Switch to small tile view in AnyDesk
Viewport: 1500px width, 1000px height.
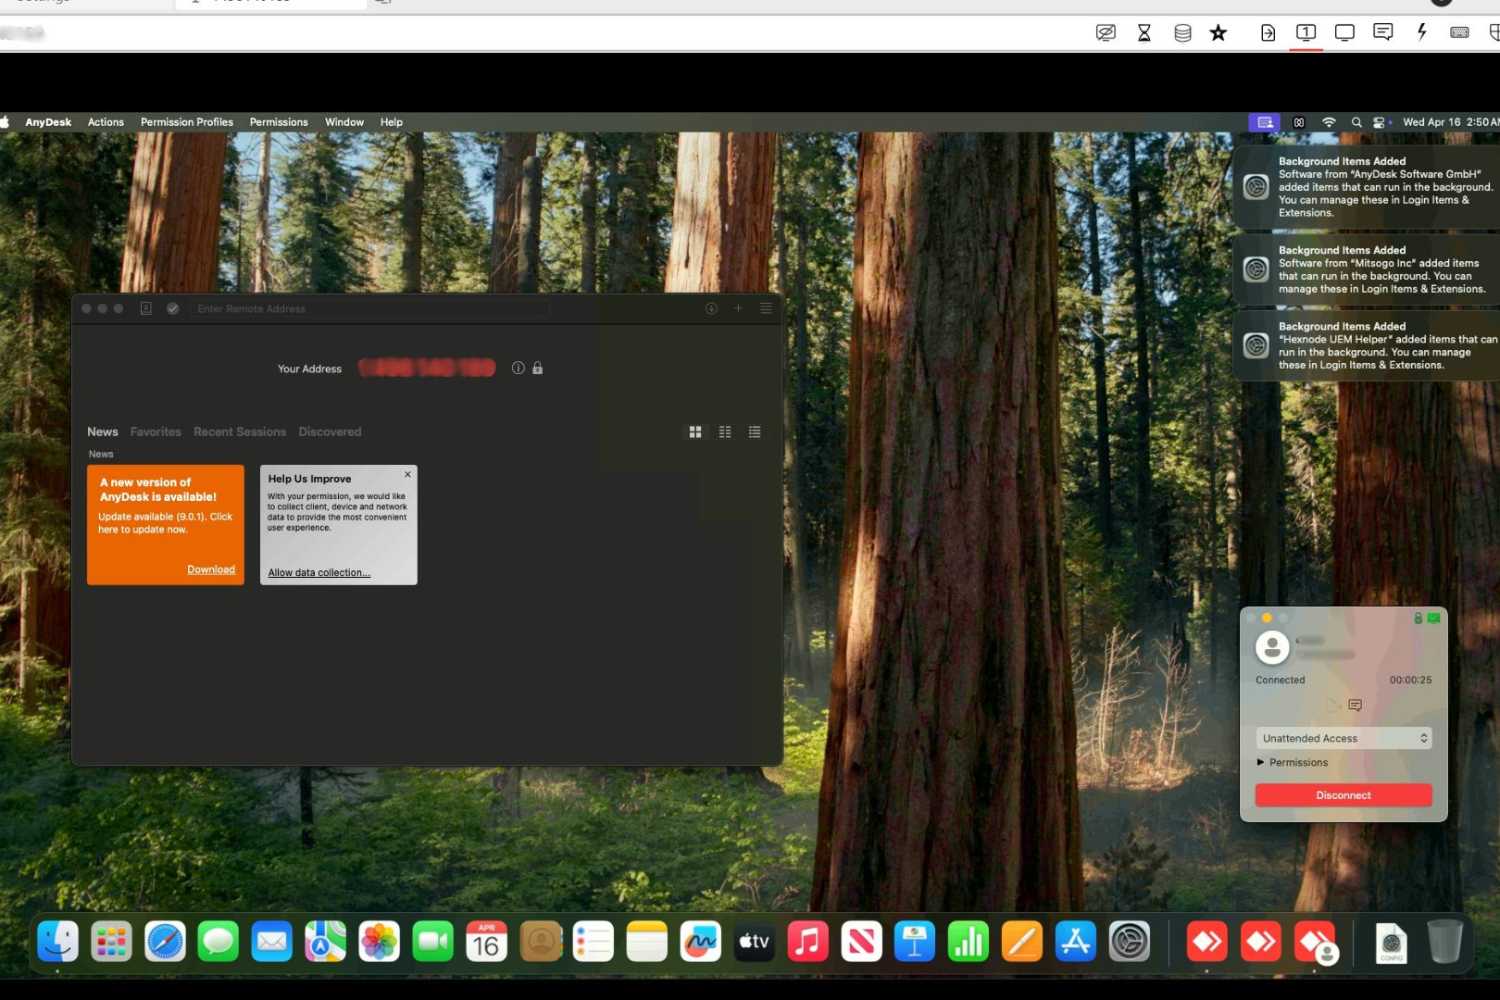point(725,432)
